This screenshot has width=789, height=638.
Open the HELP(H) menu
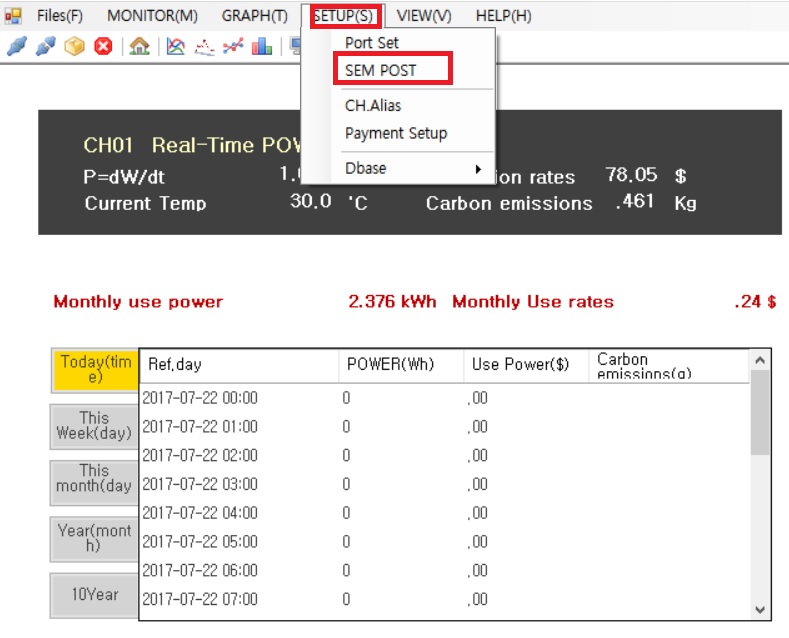click(x=503, y=16)
